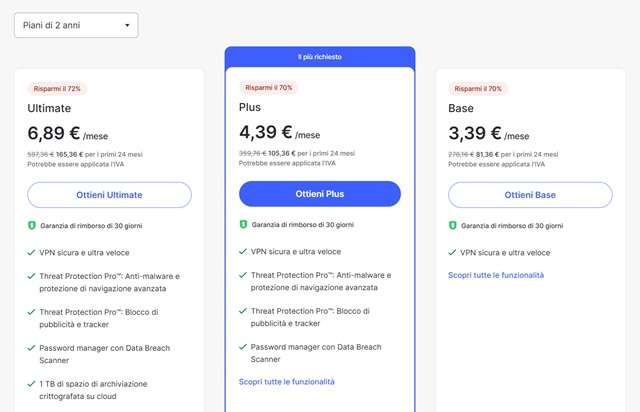Open the Piani di 2 anni dropdown
Screen dimensions: 640x412
(x=76, y=25)
